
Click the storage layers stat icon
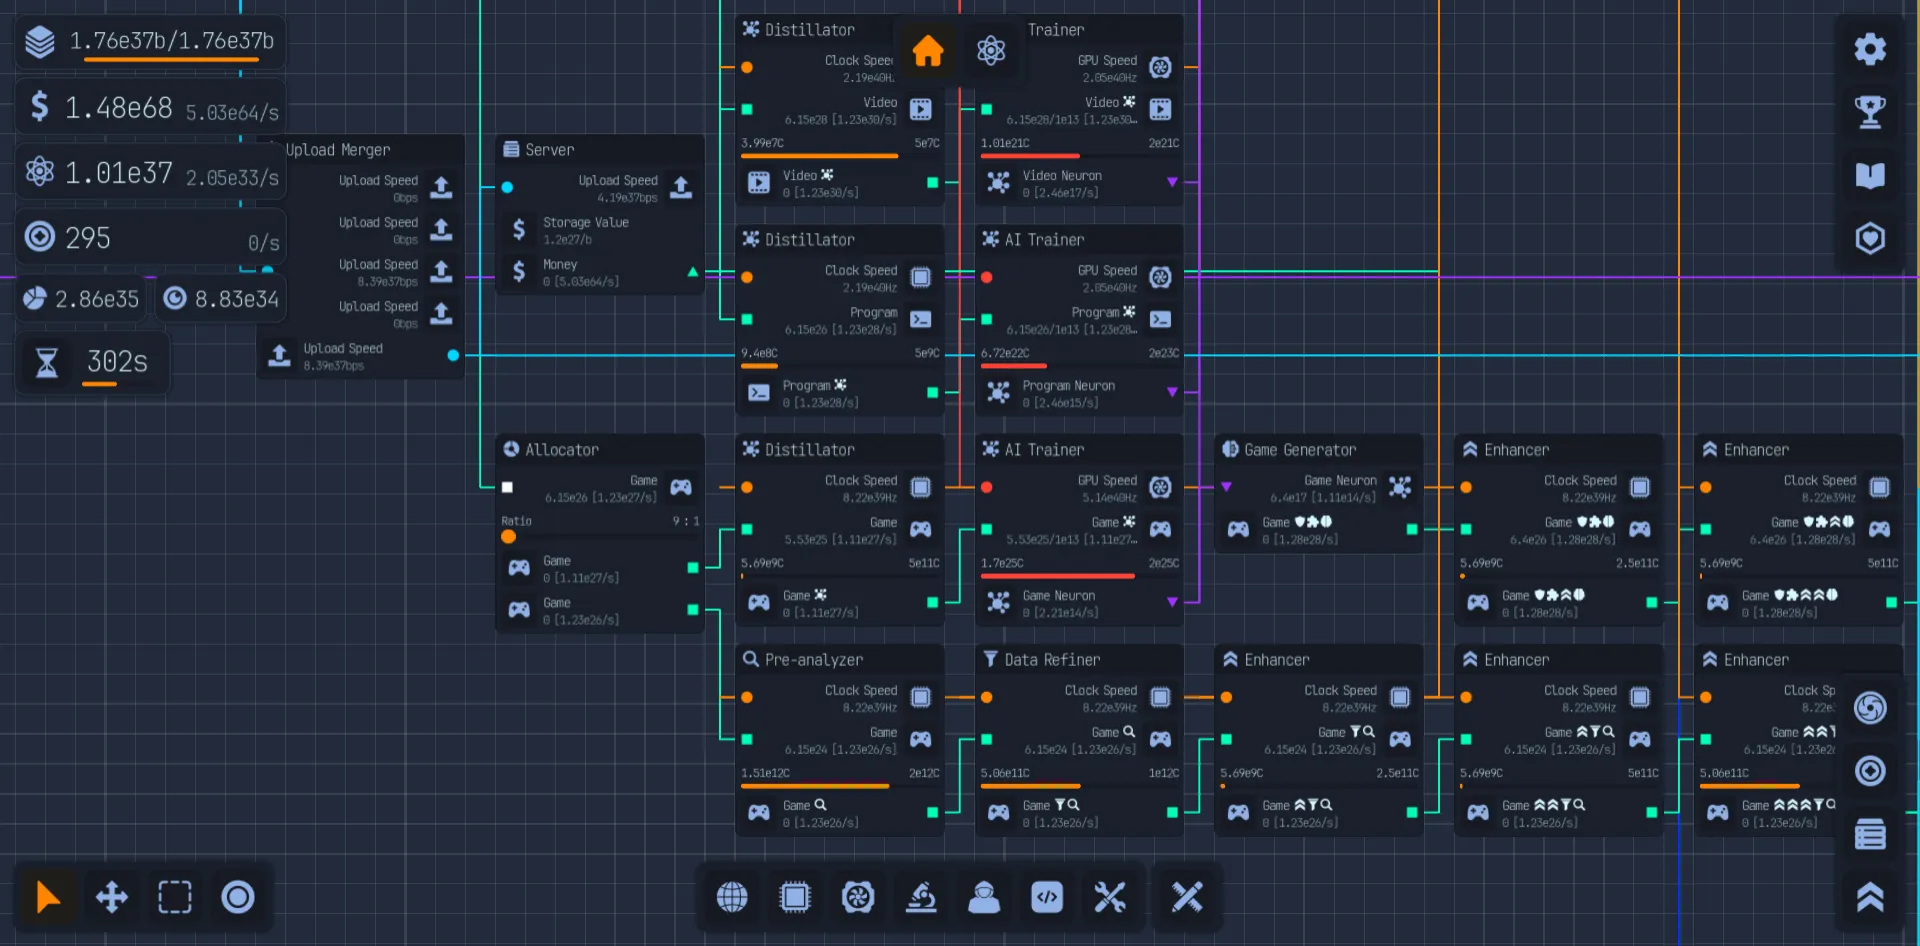[x=39, y=41]
